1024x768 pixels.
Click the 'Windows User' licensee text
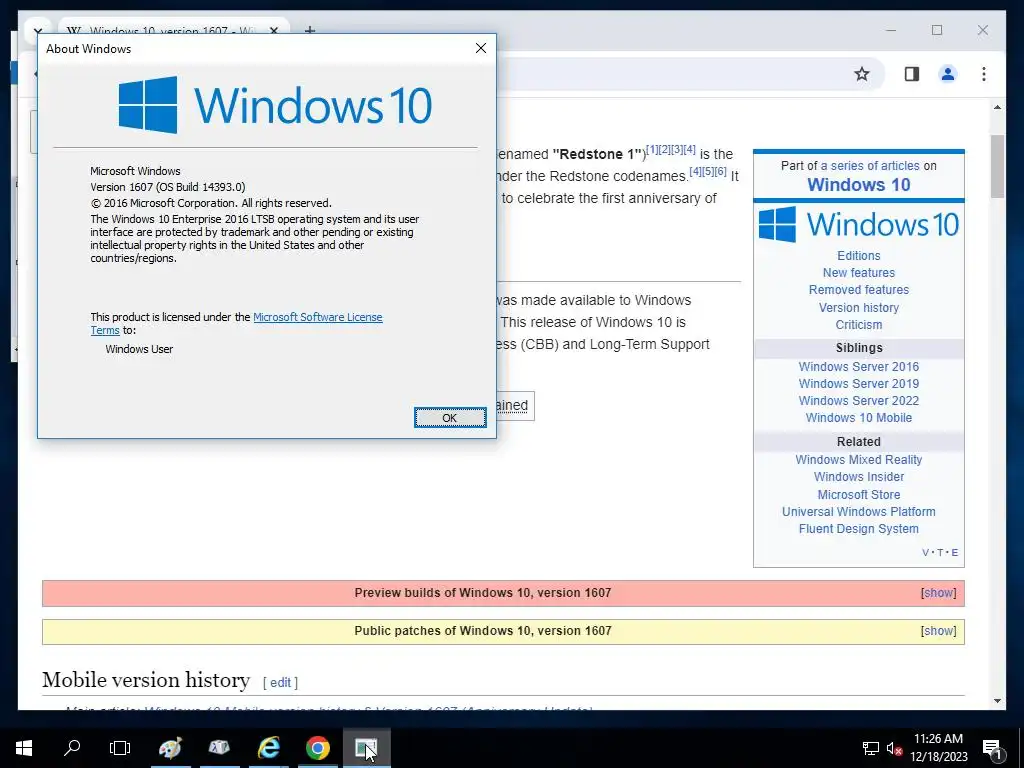click(x=139, y=349)
